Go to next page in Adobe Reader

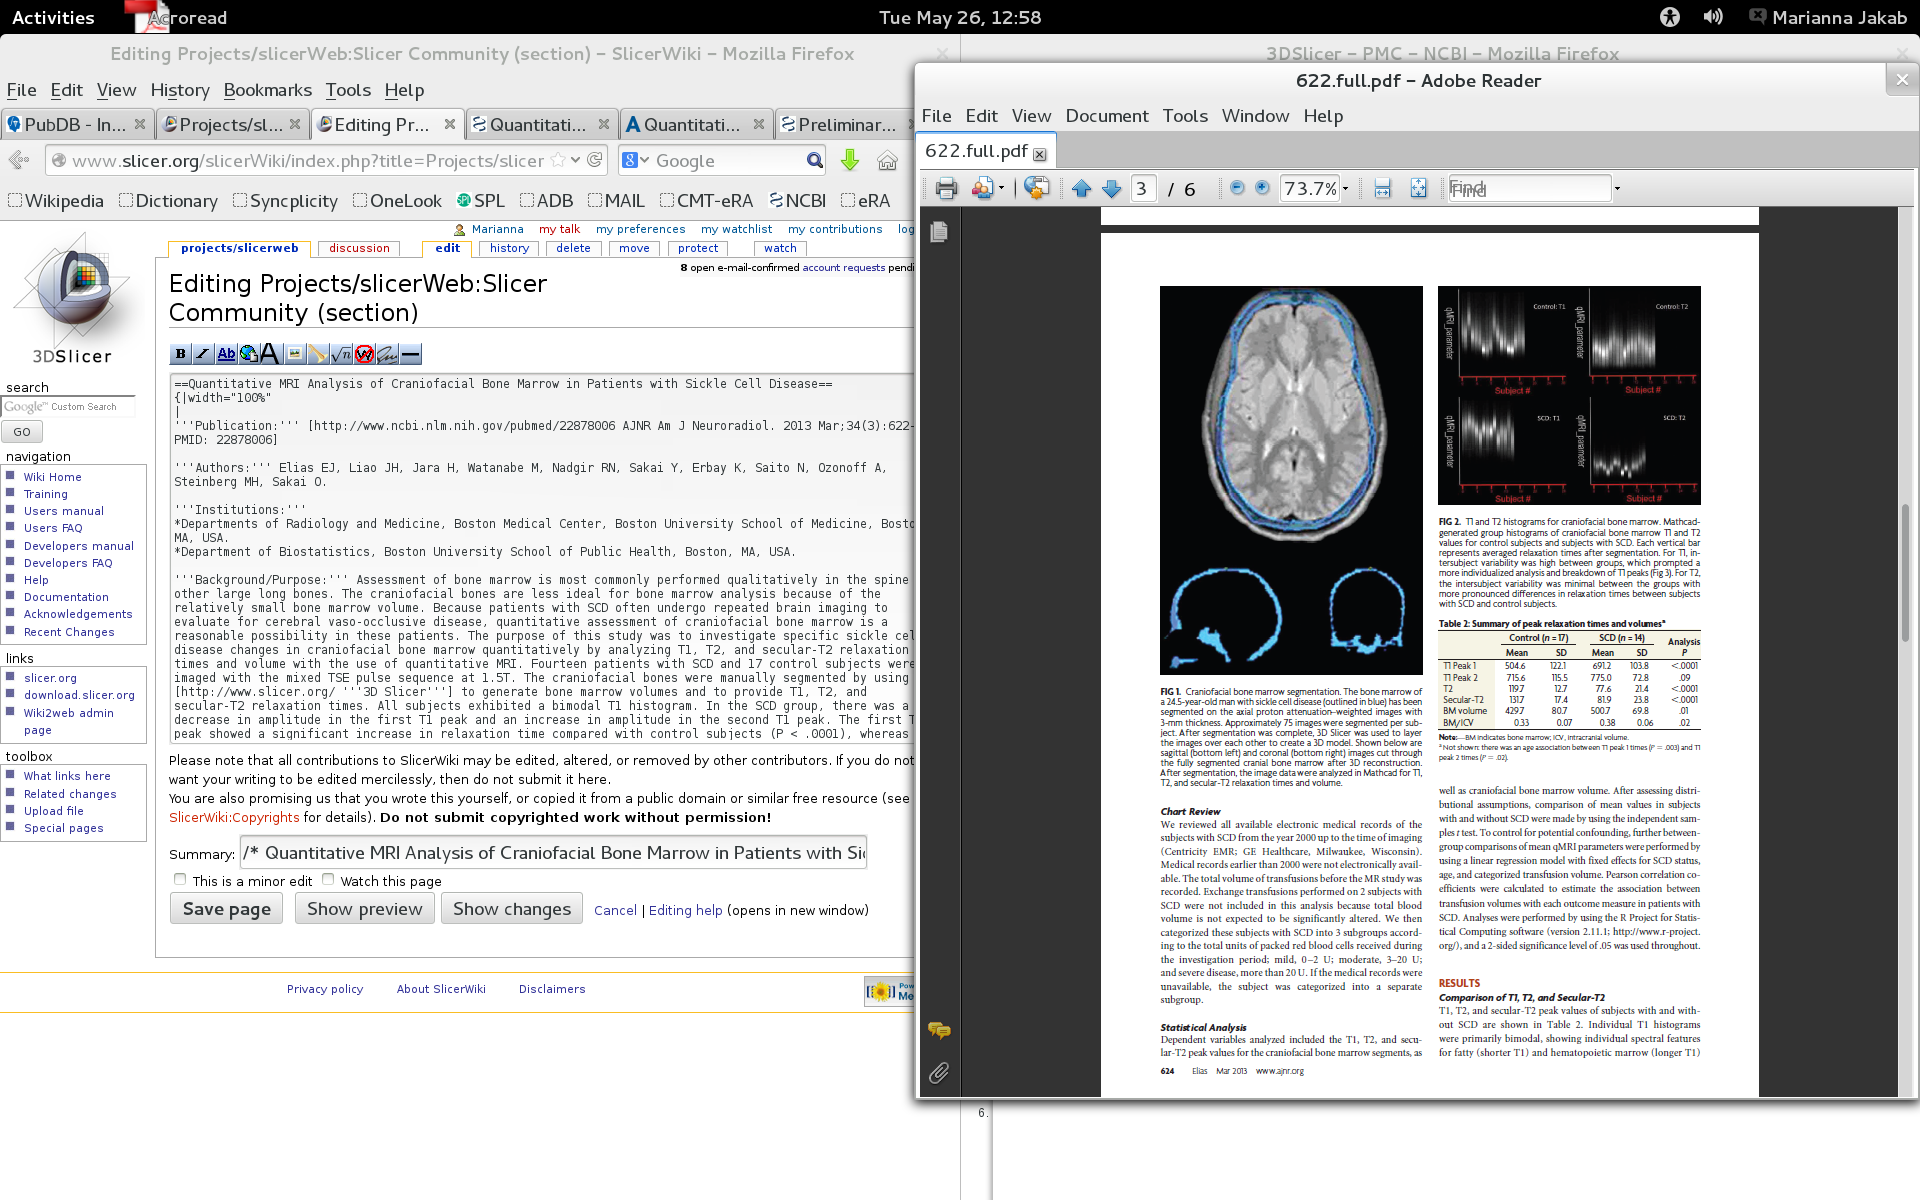pyautogui.click(x=1111, y=188)
